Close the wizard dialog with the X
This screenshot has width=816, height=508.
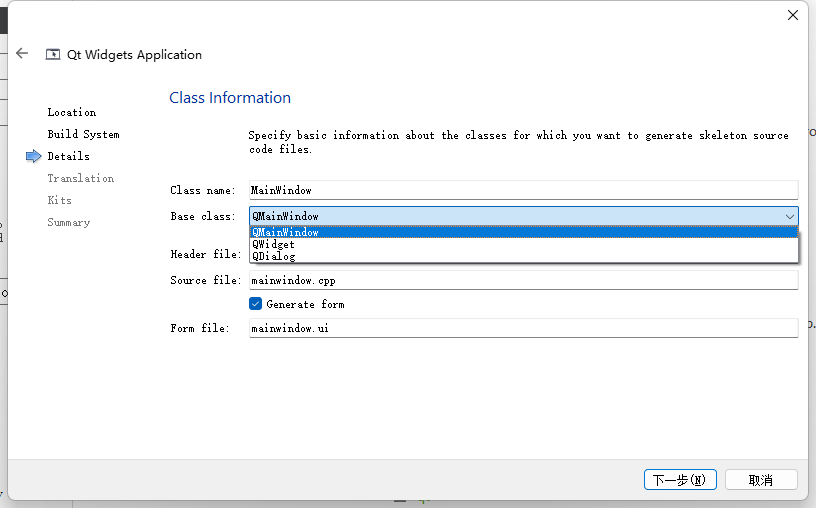793,15
